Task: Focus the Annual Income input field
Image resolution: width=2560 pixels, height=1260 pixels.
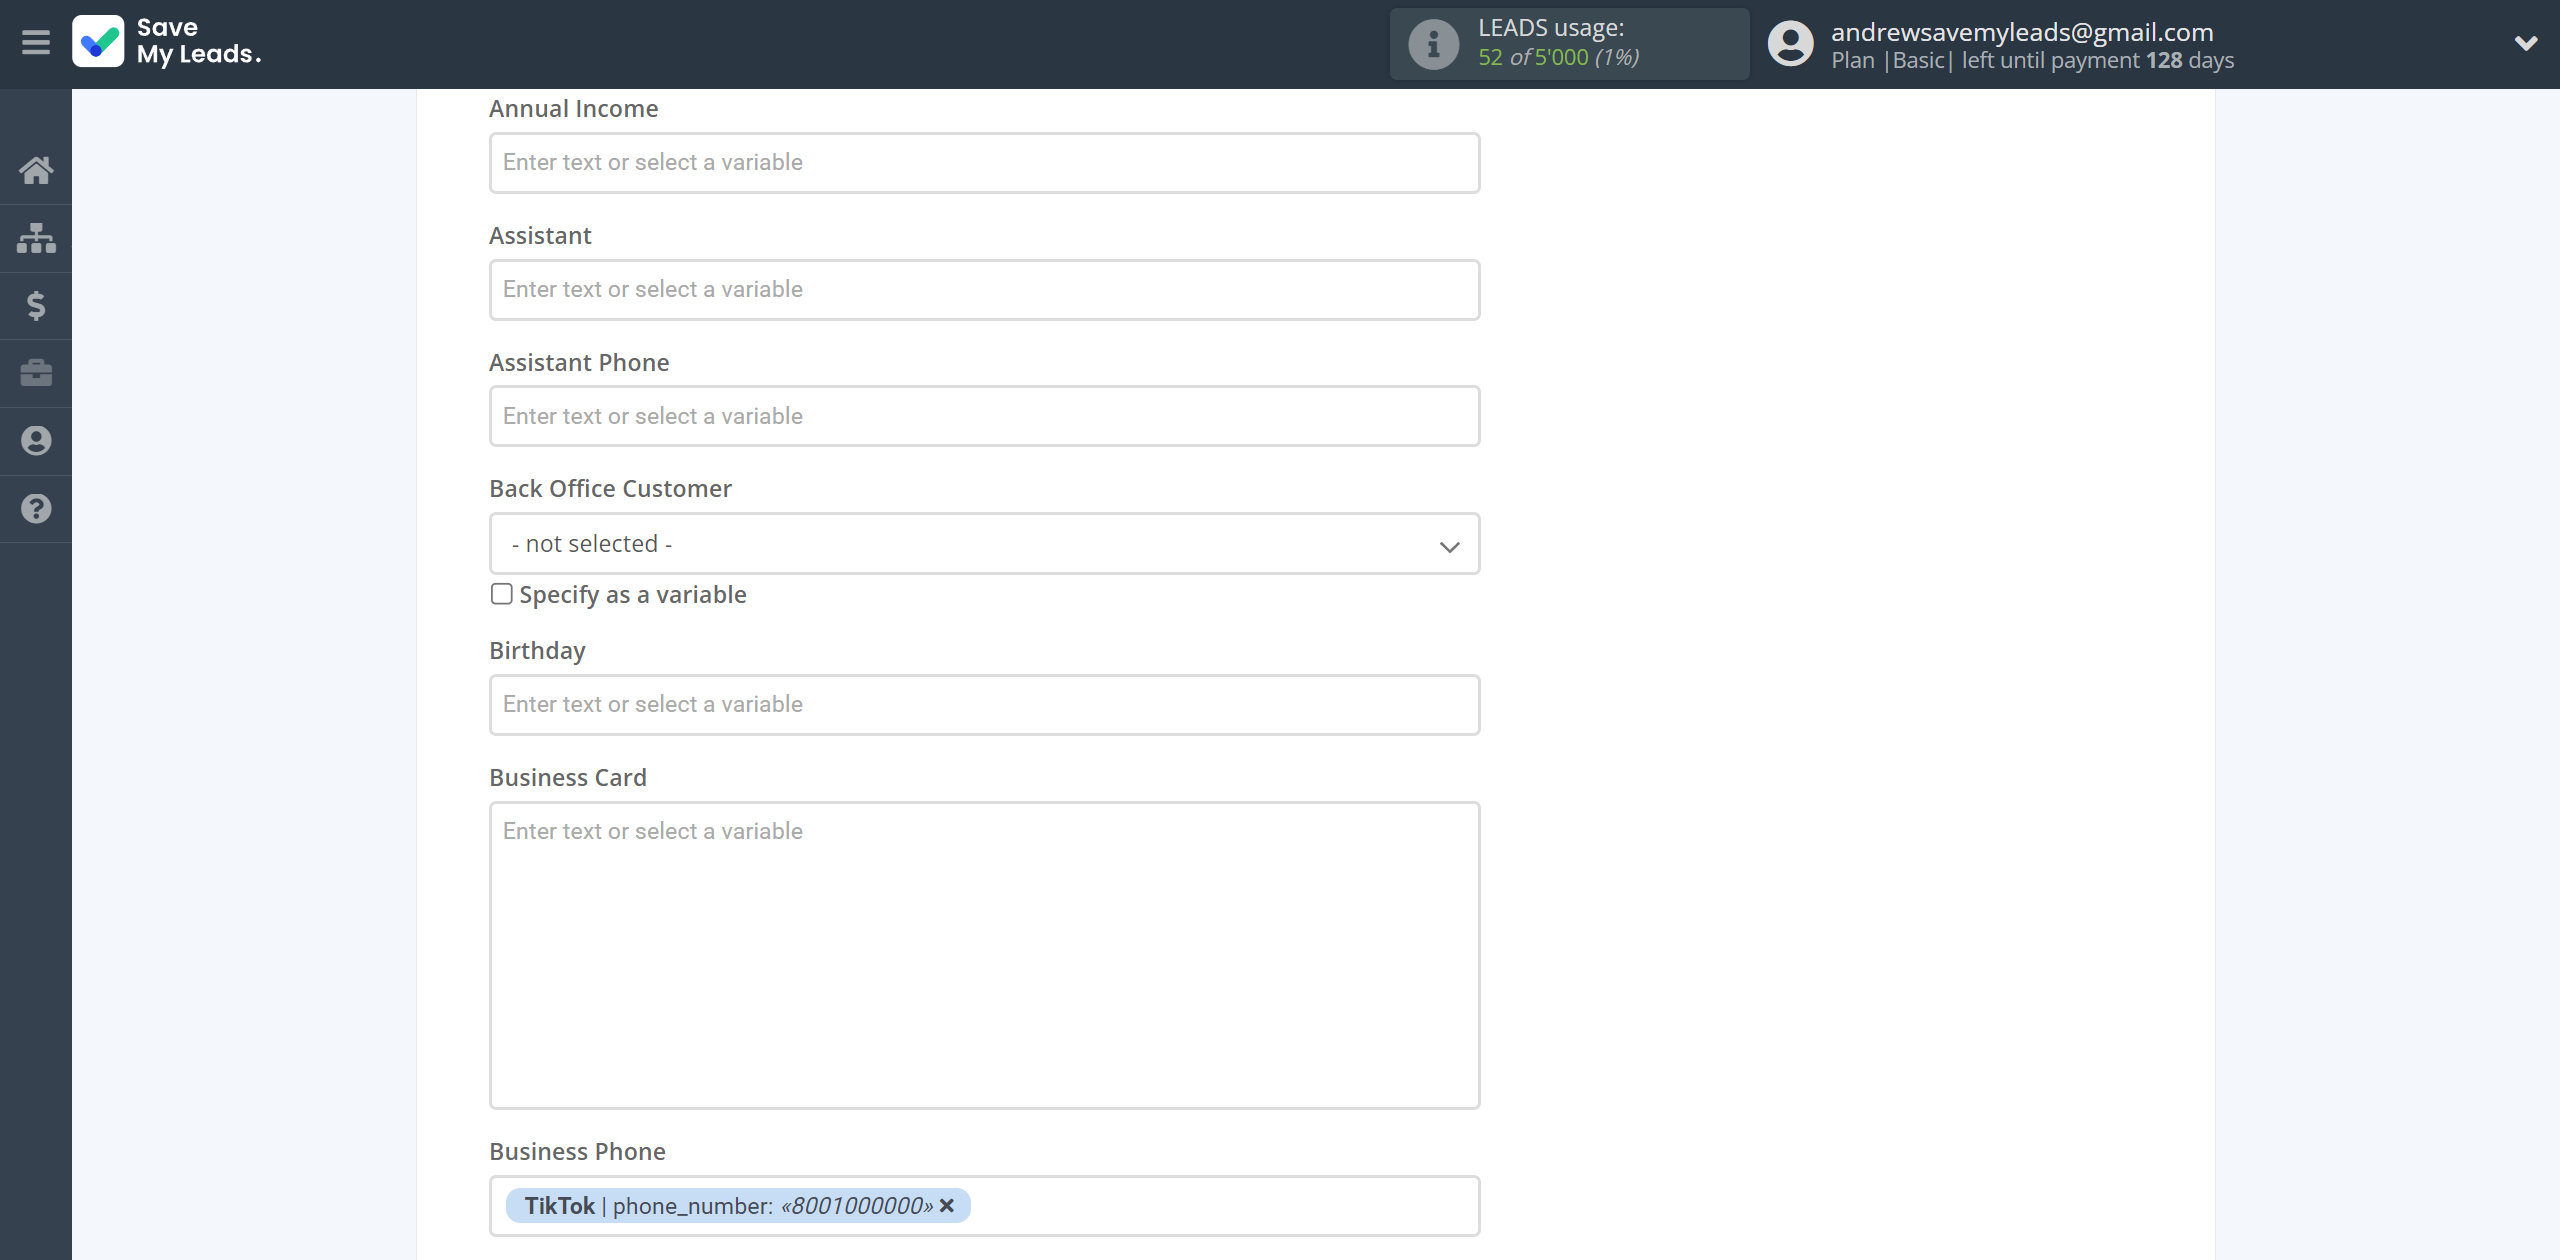Action: (x=984, y=163)
